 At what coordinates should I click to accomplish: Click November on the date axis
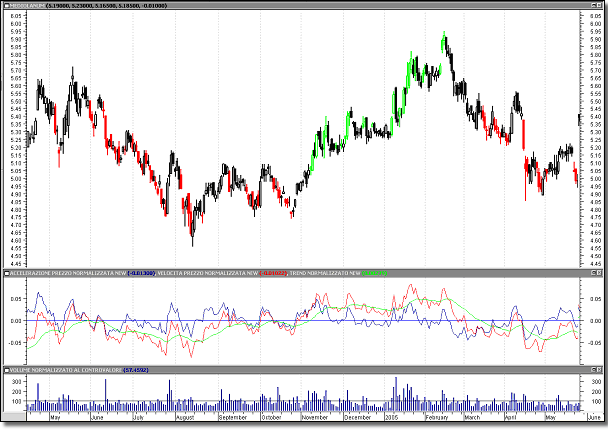coord(315,417)
